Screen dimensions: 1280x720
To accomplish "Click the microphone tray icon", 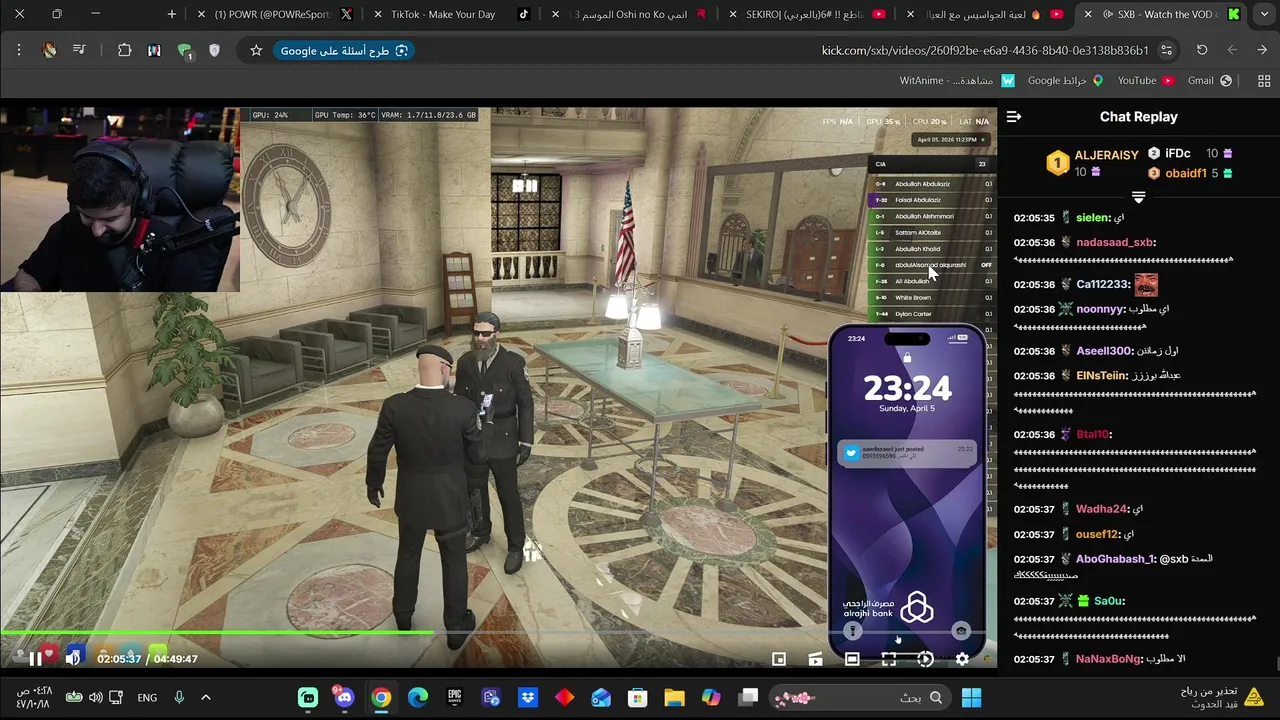I will [x=179, y=697].
